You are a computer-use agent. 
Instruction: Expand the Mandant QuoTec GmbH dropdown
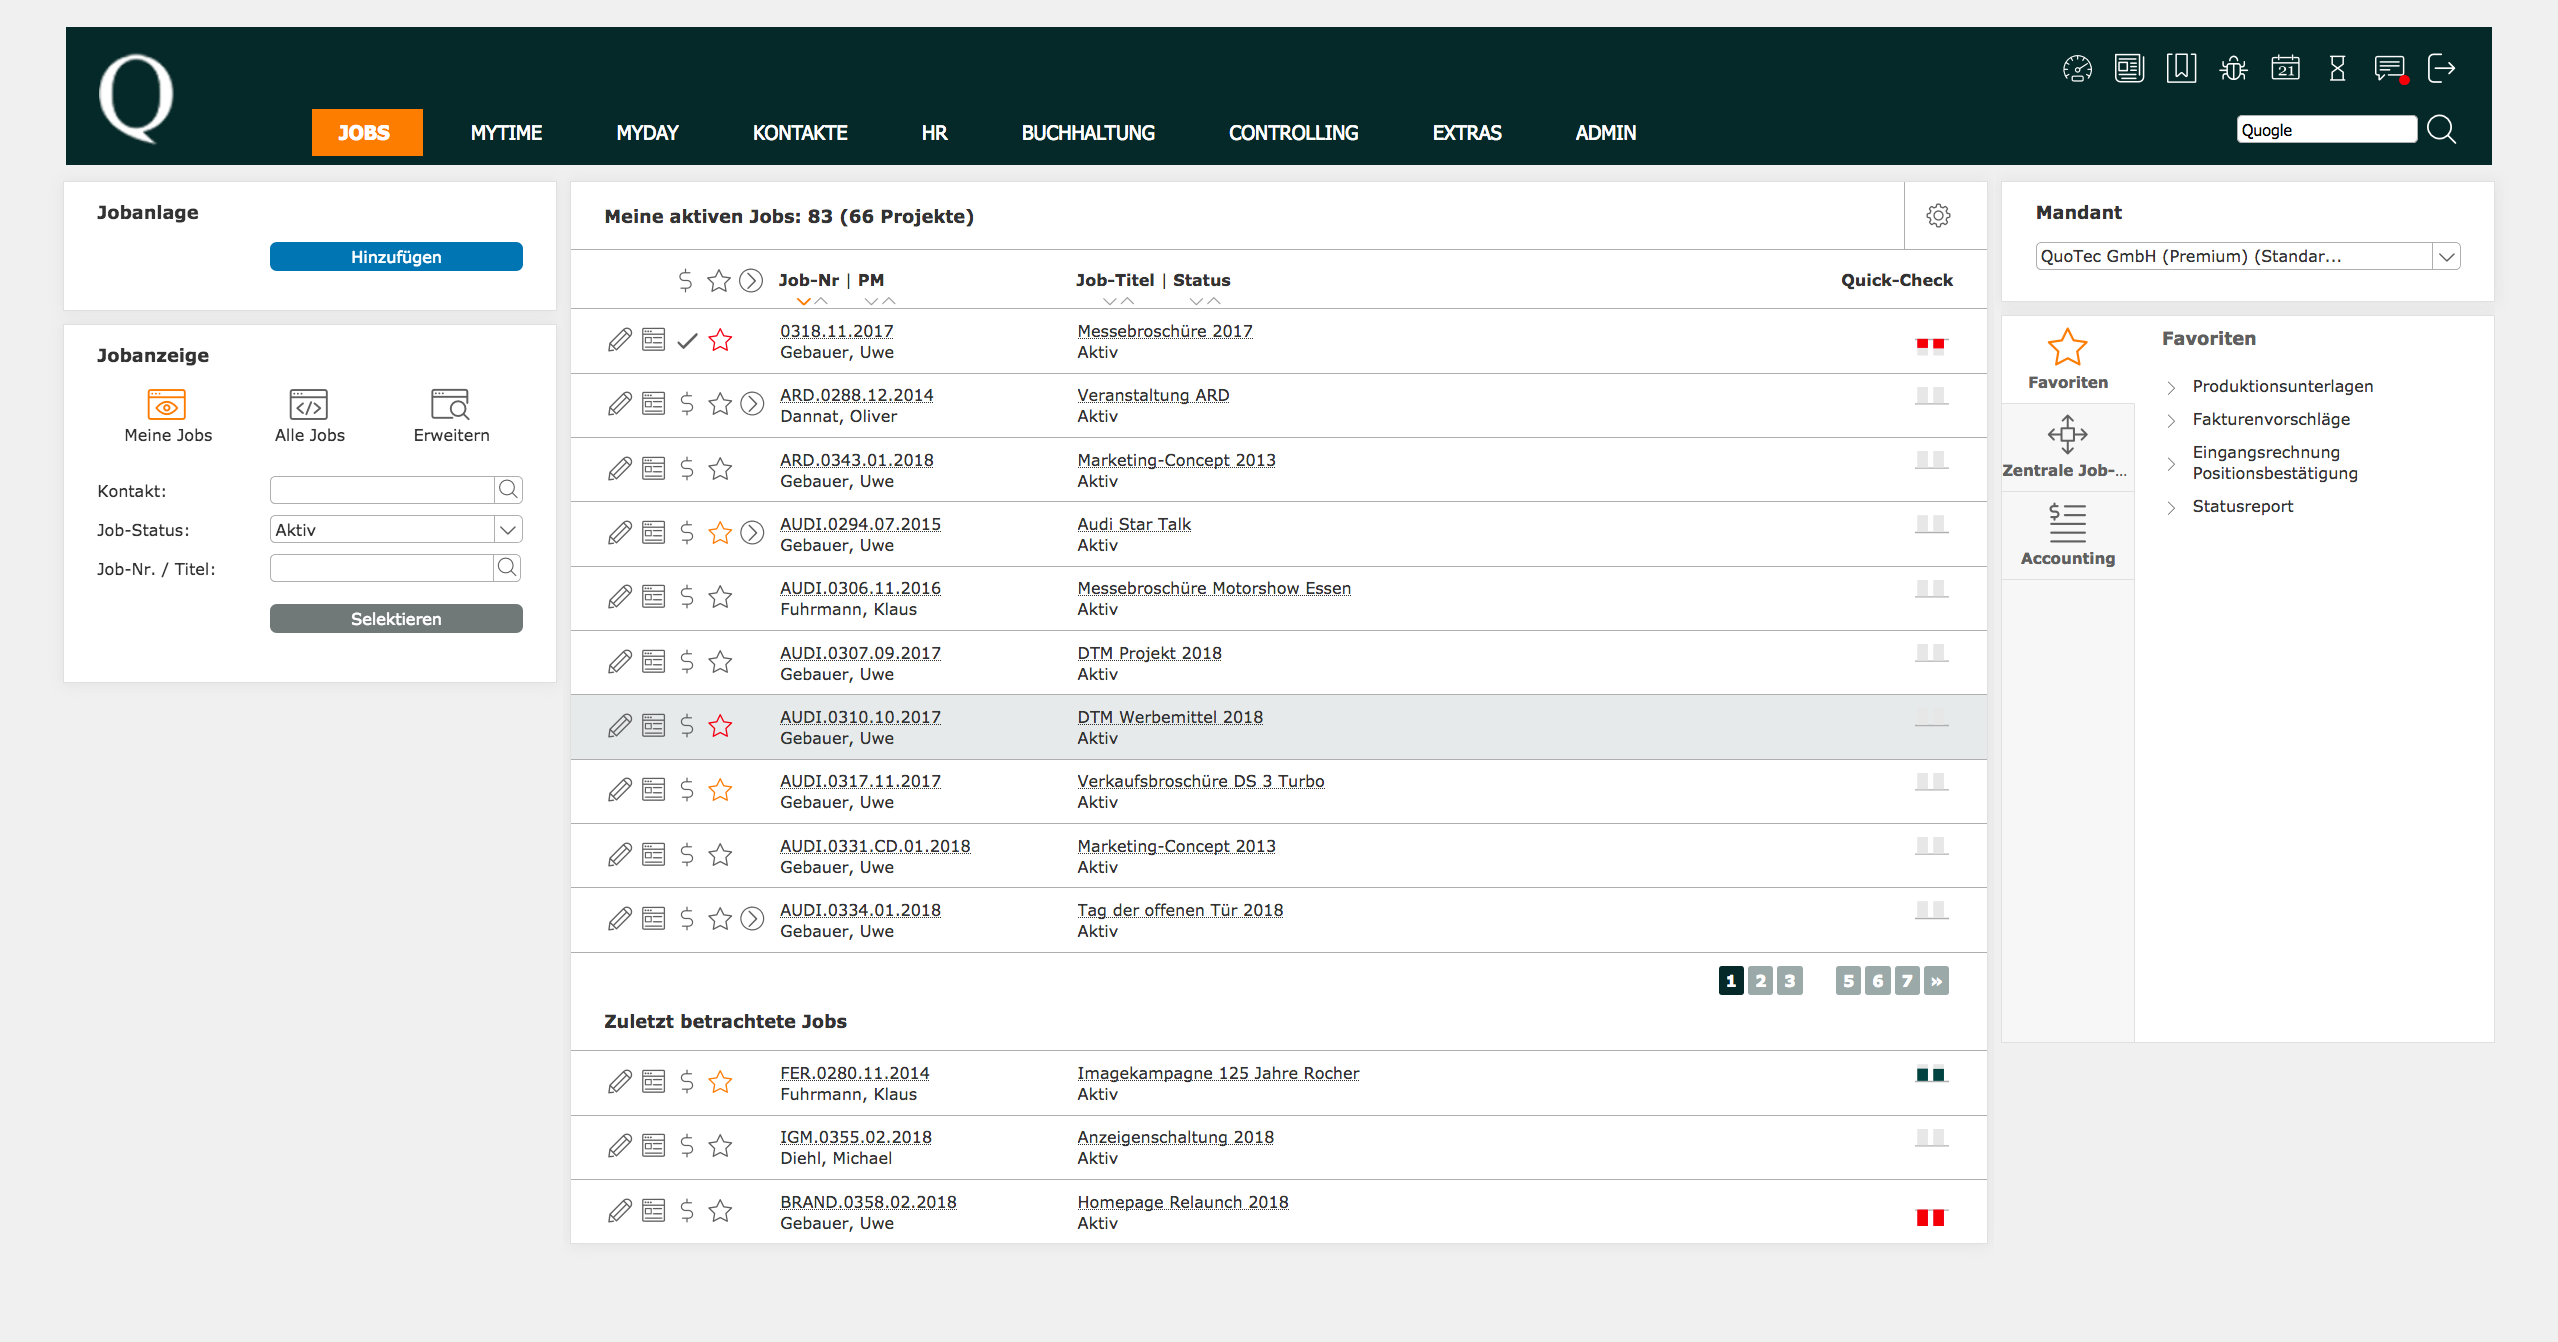coord(2446,257)
